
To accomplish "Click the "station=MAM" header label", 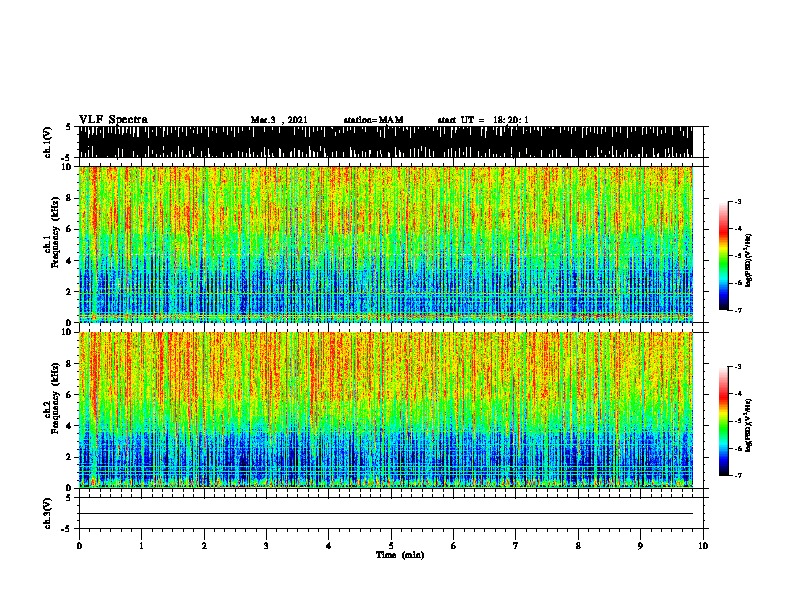I will click(x=373, y=120).
